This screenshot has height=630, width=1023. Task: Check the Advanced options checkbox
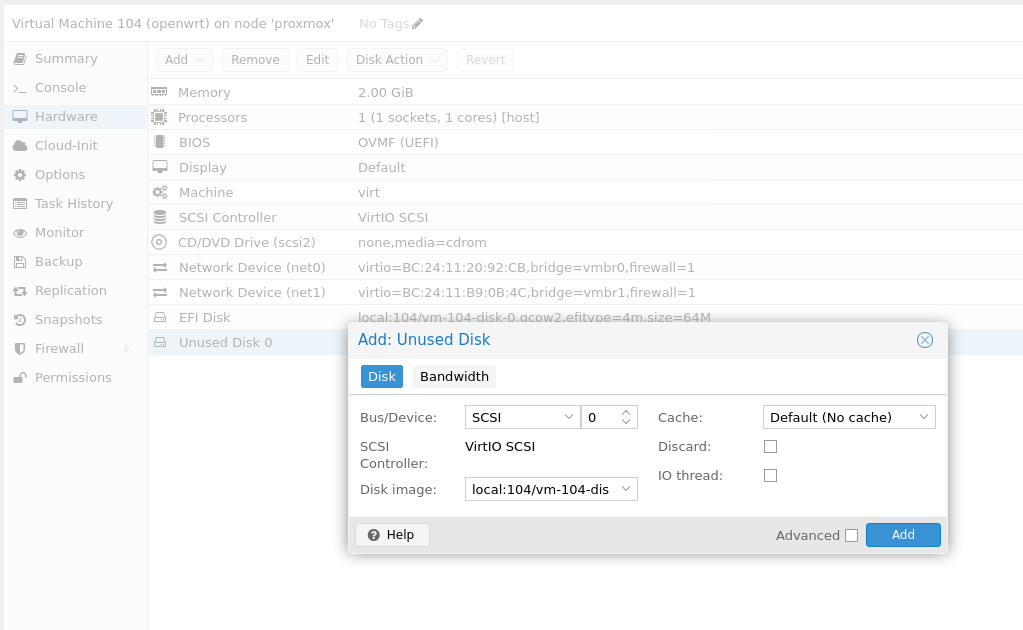[851, 535]
